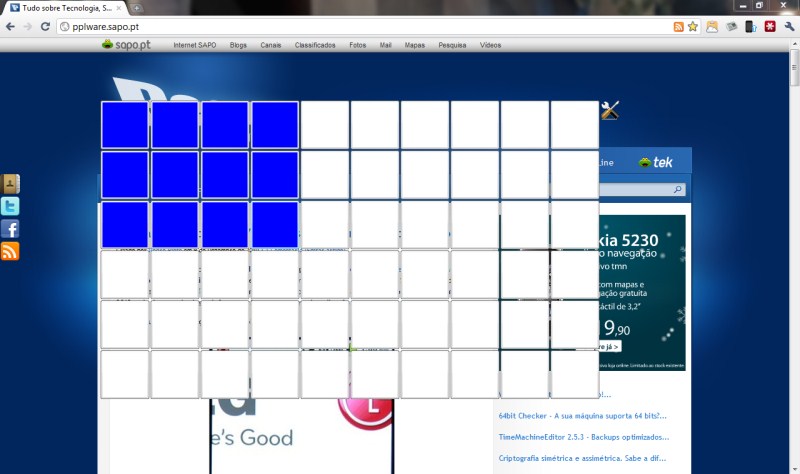The width and height of the screenshot is (800, 474).
Task: Select the Tudo sobre Tecnologia tab
Action: coord(66,8)
